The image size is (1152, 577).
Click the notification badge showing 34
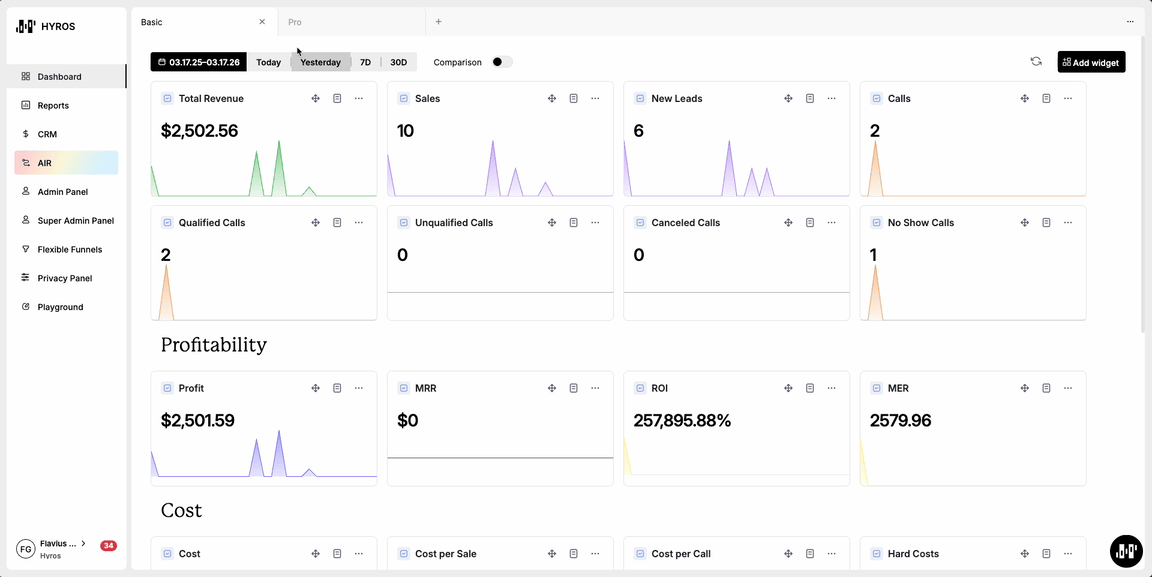[108, 546]
